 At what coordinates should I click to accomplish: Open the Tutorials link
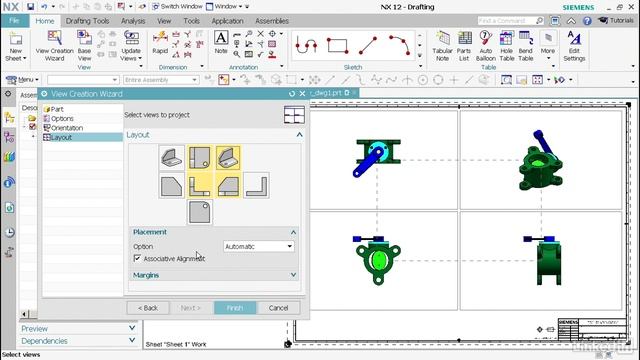616,20
